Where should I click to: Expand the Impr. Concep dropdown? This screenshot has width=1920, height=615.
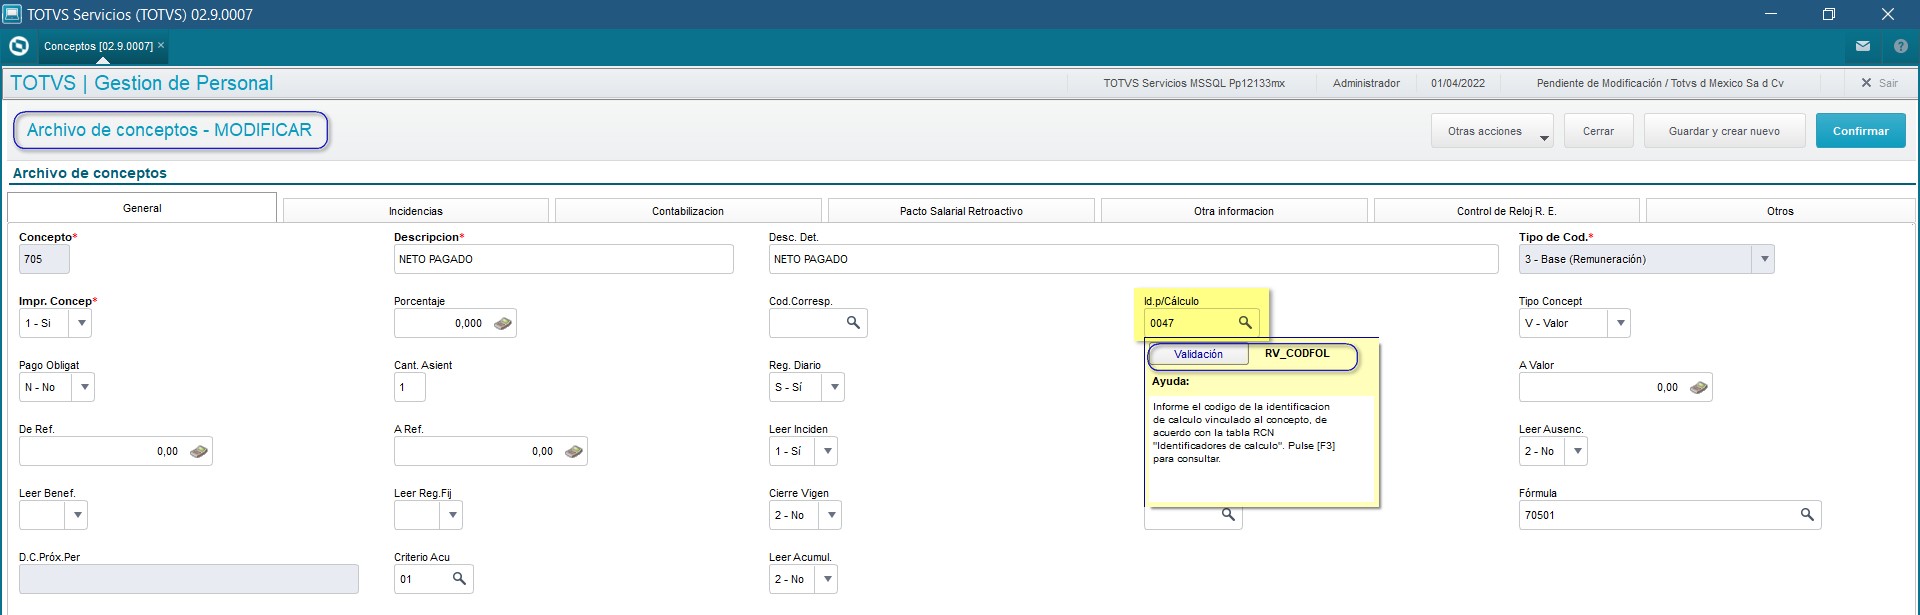click(81, 323)
